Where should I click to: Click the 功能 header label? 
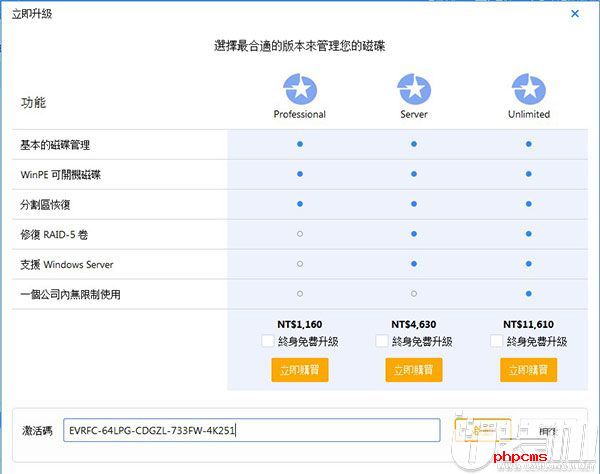coord(33,103)
